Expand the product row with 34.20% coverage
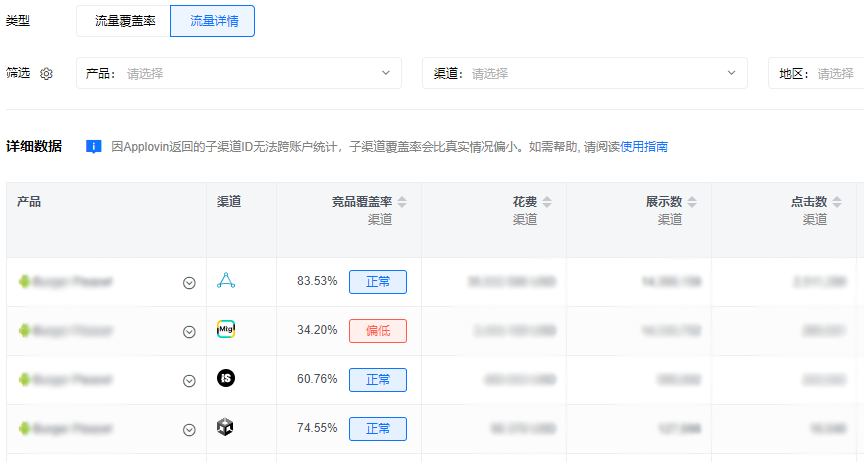 click(x=189, y=332)
